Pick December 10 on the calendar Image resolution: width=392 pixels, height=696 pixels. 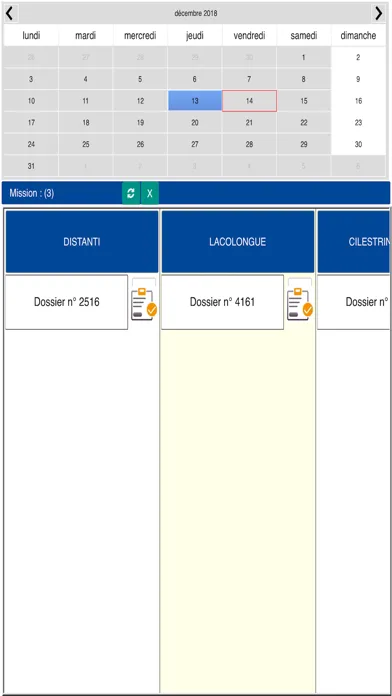31,101
